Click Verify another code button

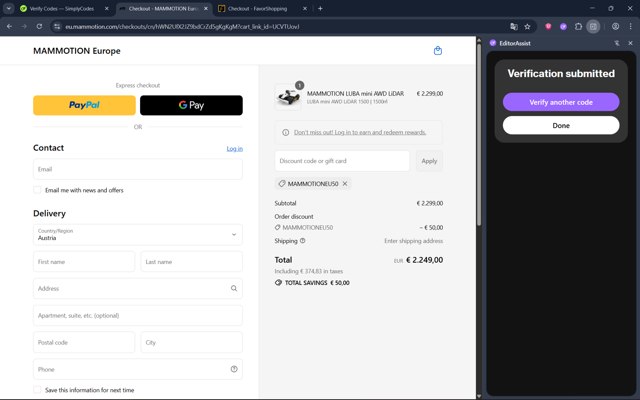(561, 102)
